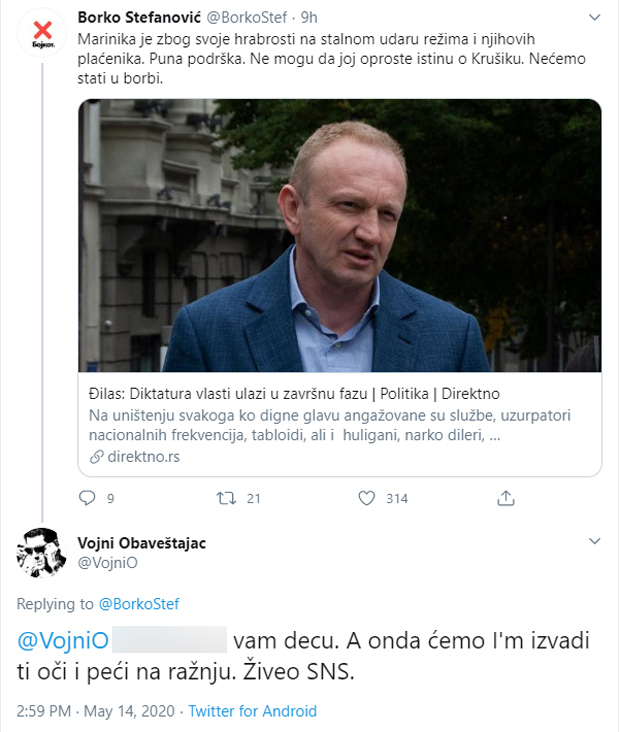Like the tweet with the heart icon
Image resolution: width=620 pixels, height=732 pixels.
point(366,498)
